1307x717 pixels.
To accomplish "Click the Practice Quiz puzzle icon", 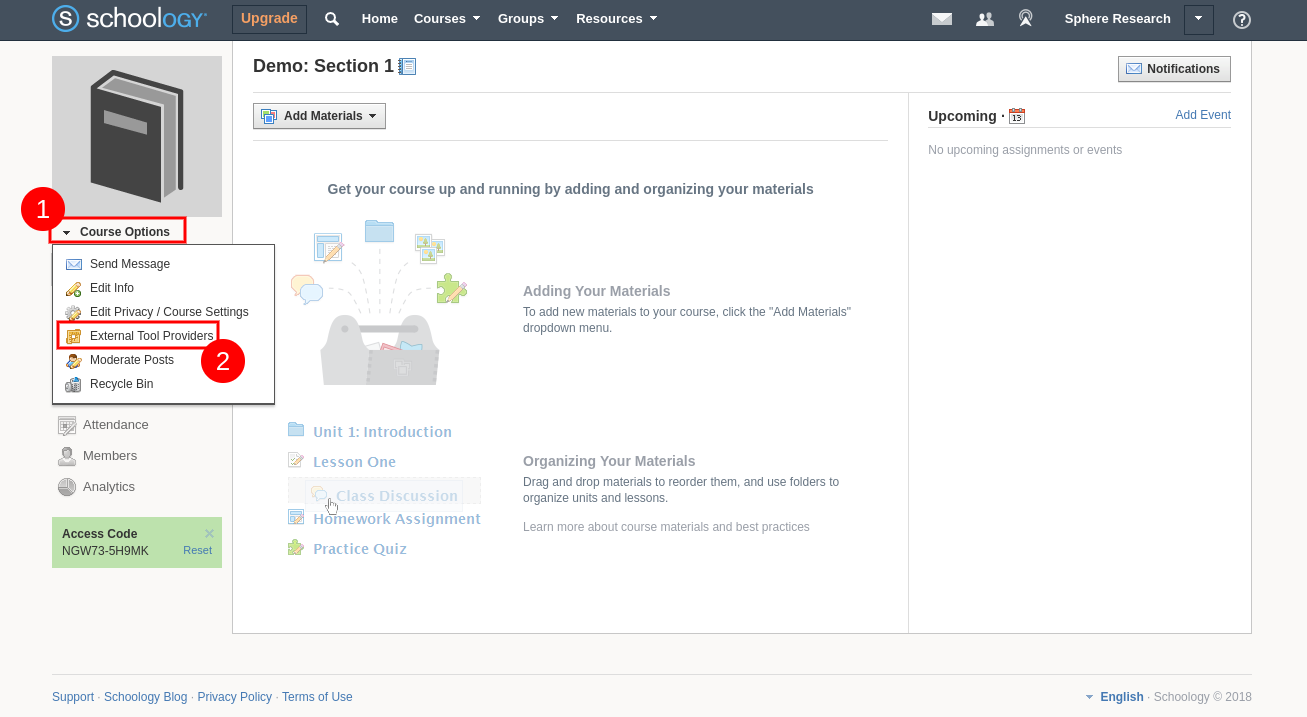I will point(296,547).
